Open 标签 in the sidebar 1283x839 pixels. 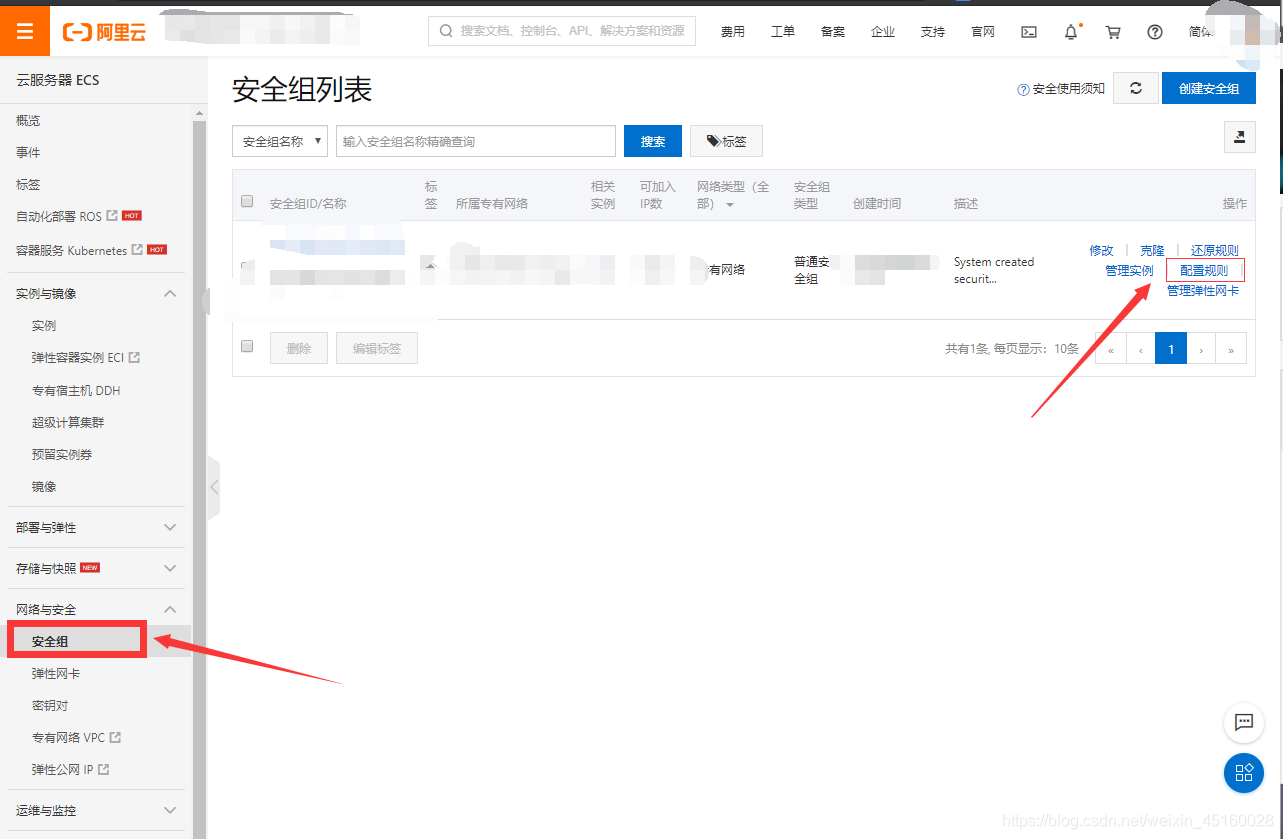pyautogui.click(x=28, y=184)
